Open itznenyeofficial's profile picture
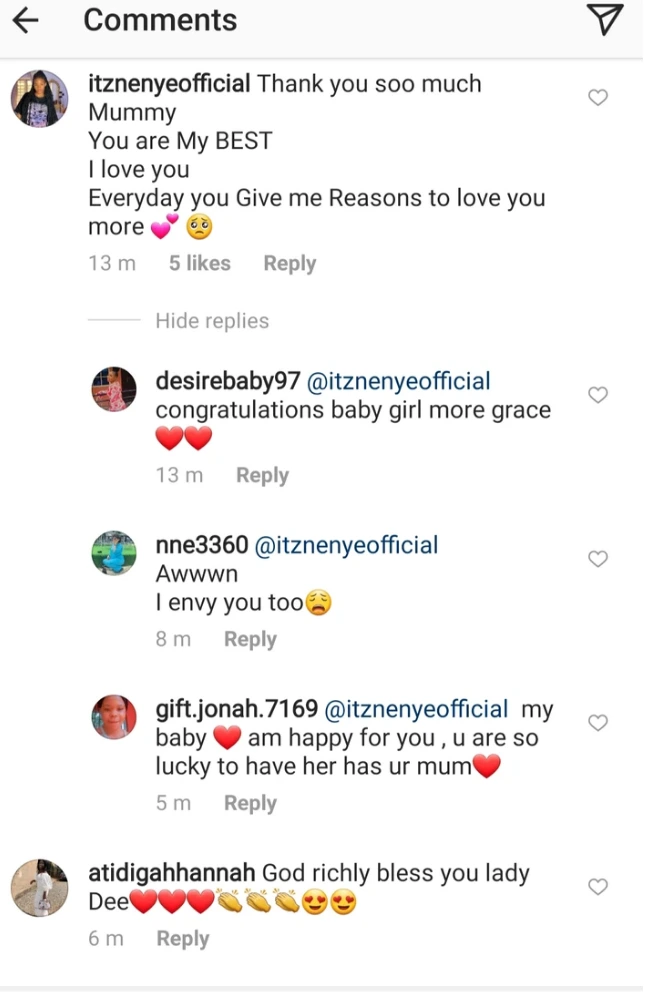This screenshot has width=648, height=992. [40, 100]
